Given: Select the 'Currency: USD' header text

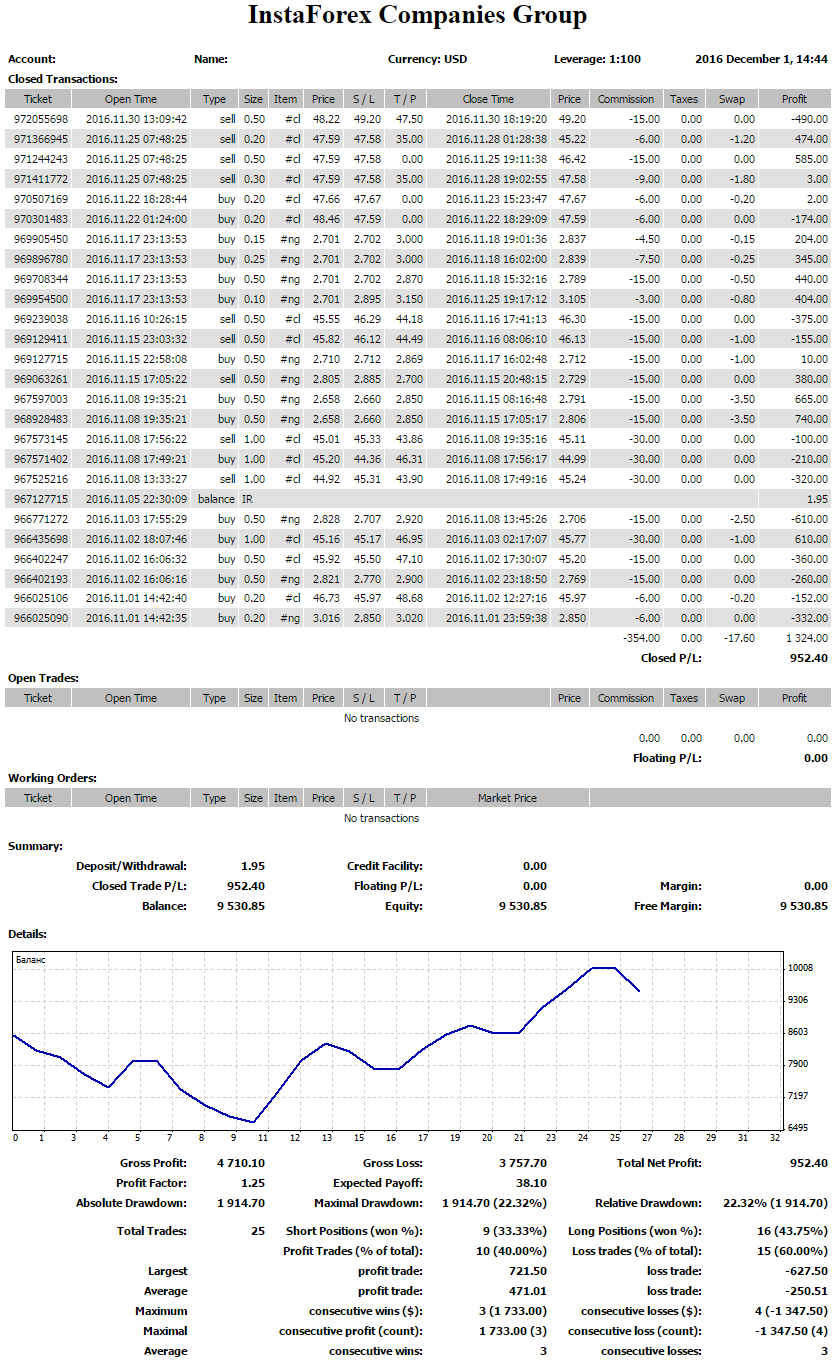Looking at the screenshot, I should [427, 59].
